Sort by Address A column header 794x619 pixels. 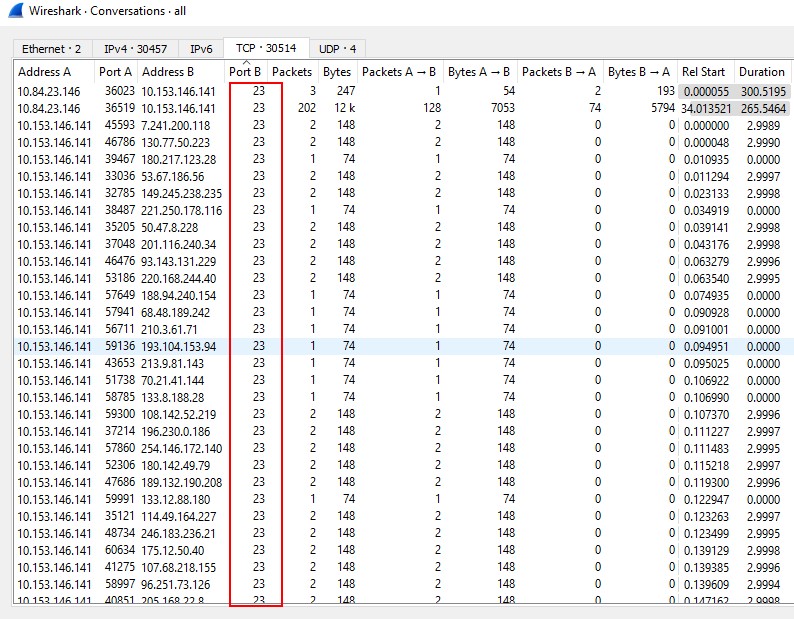point(45,72)
